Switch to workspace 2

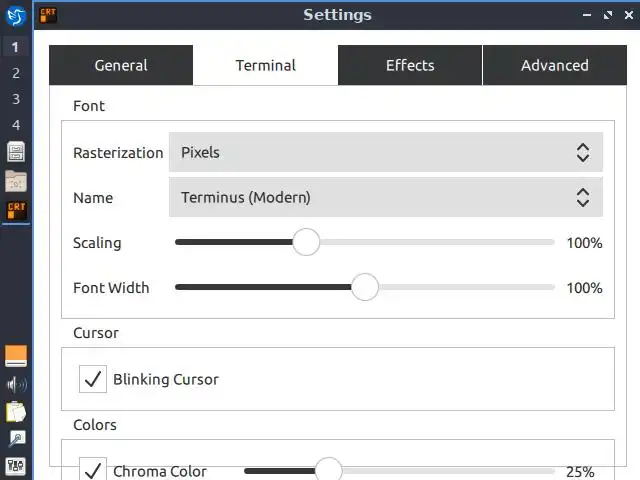coord(15,73)
